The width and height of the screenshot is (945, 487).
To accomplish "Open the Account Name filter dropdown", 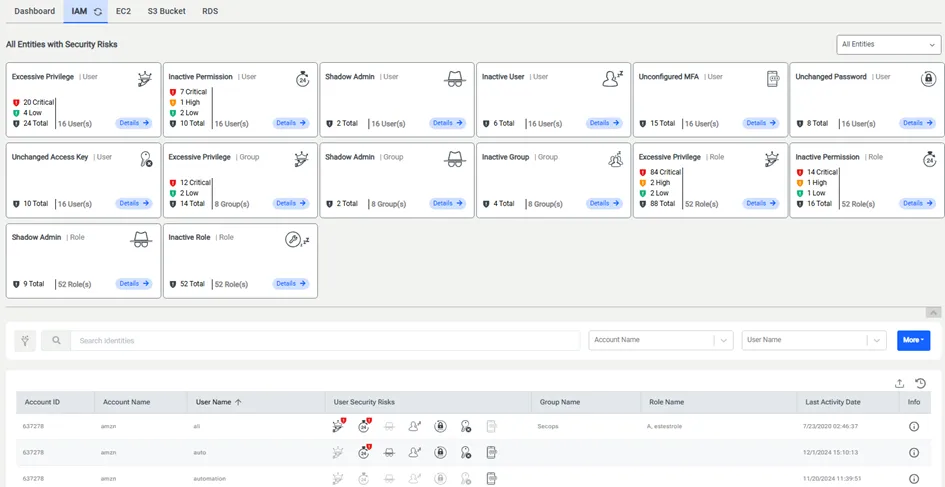I will (661, 340).
